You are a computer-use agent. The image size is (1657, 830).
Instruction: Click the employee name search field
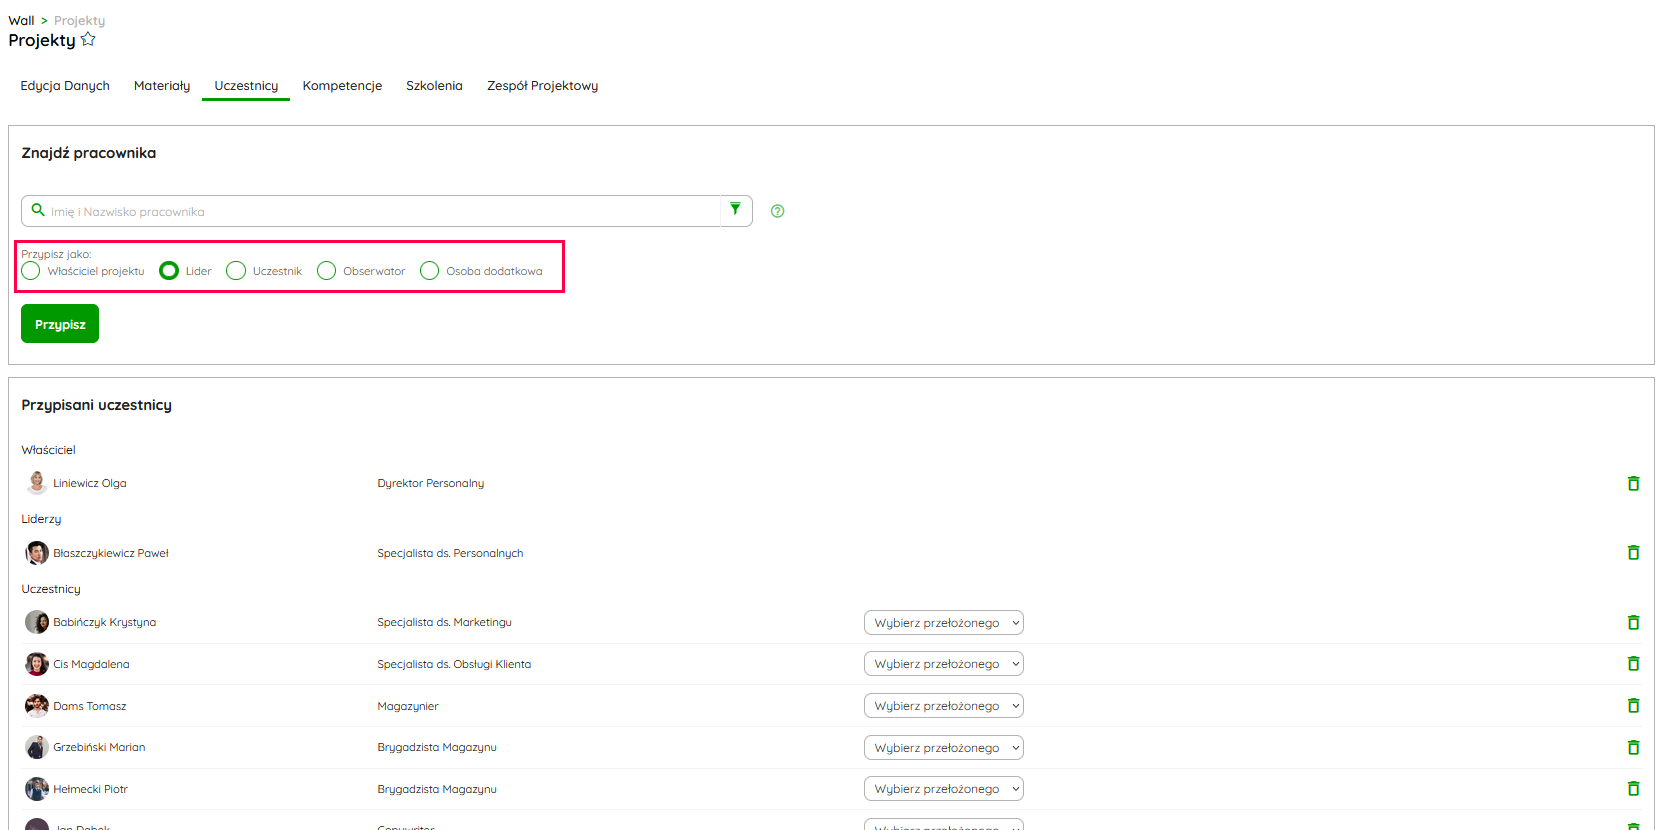click(380, 211)
